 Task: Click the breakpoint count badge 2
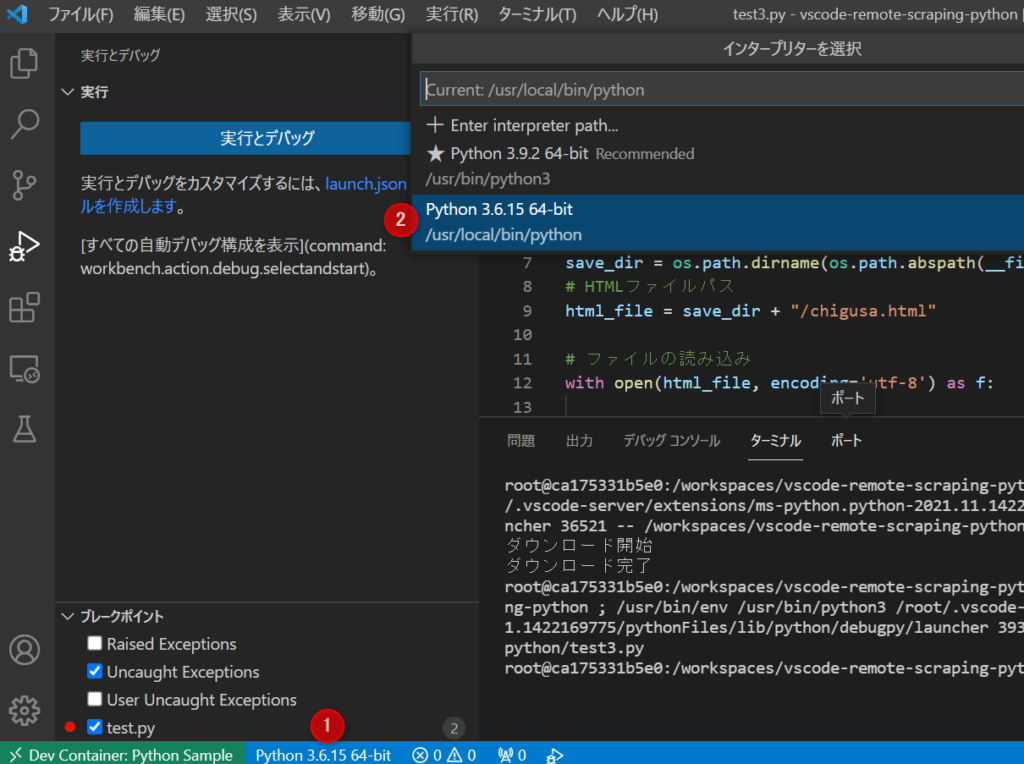click(455, 728)
